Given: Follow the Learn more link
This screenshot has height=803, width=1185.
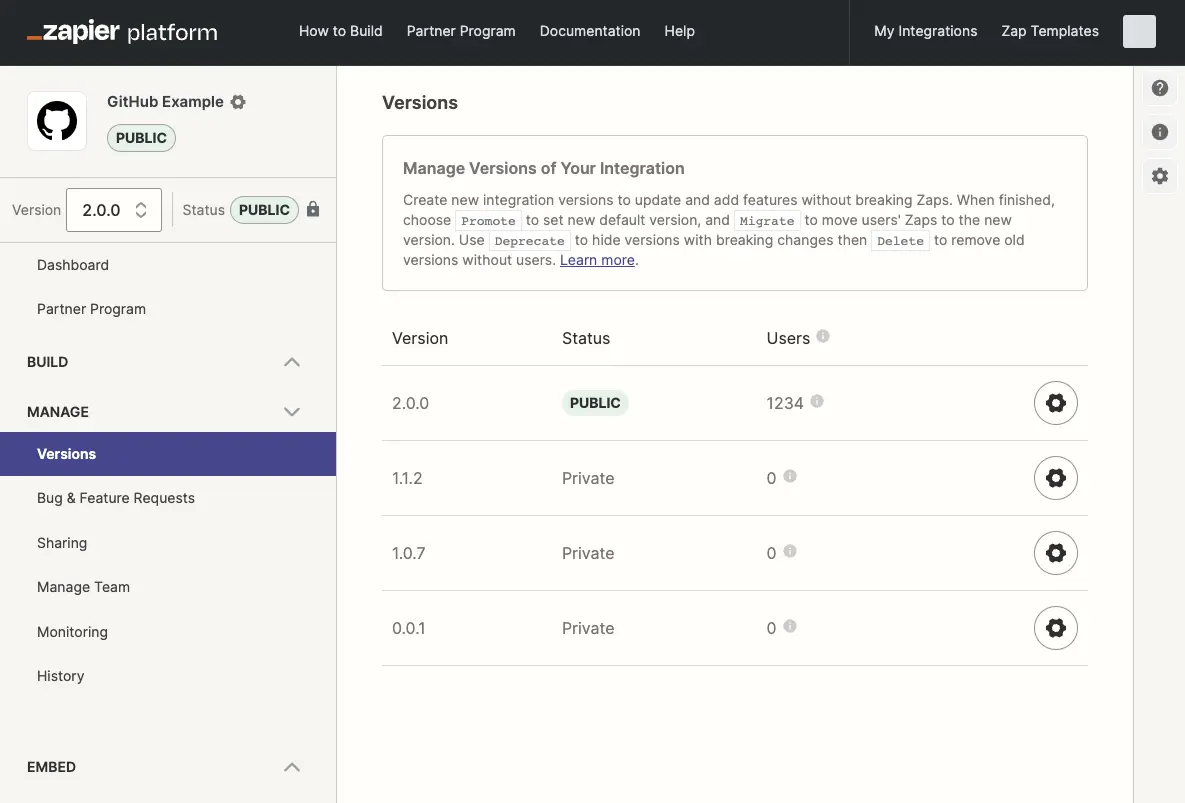Looking at the screenshot, I should (597, 260).
